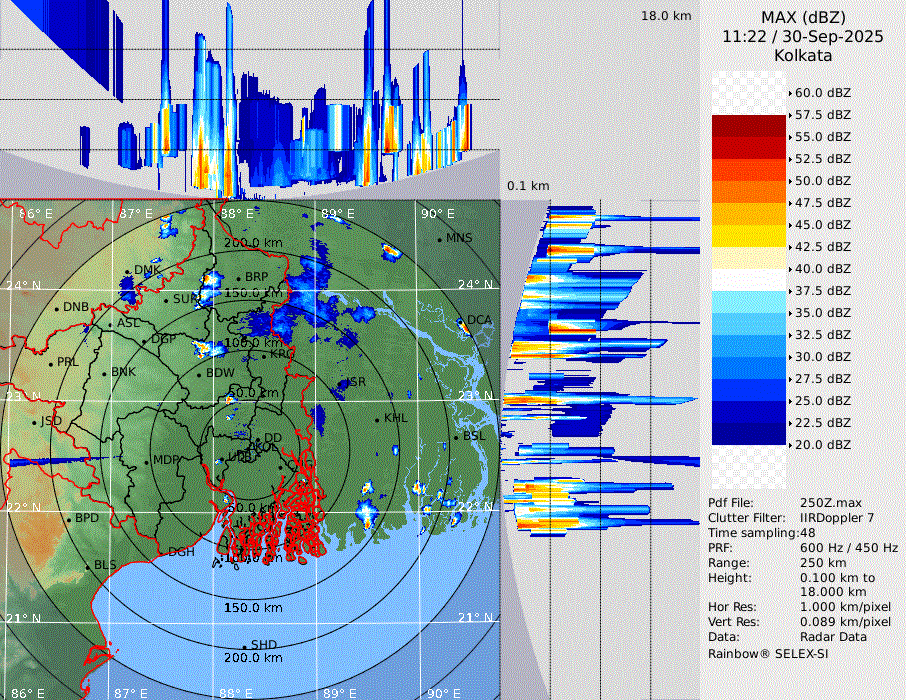Select the darkest blue 20.0 dBZ swatch
The image size is (906, 700).
click(749, 434)
